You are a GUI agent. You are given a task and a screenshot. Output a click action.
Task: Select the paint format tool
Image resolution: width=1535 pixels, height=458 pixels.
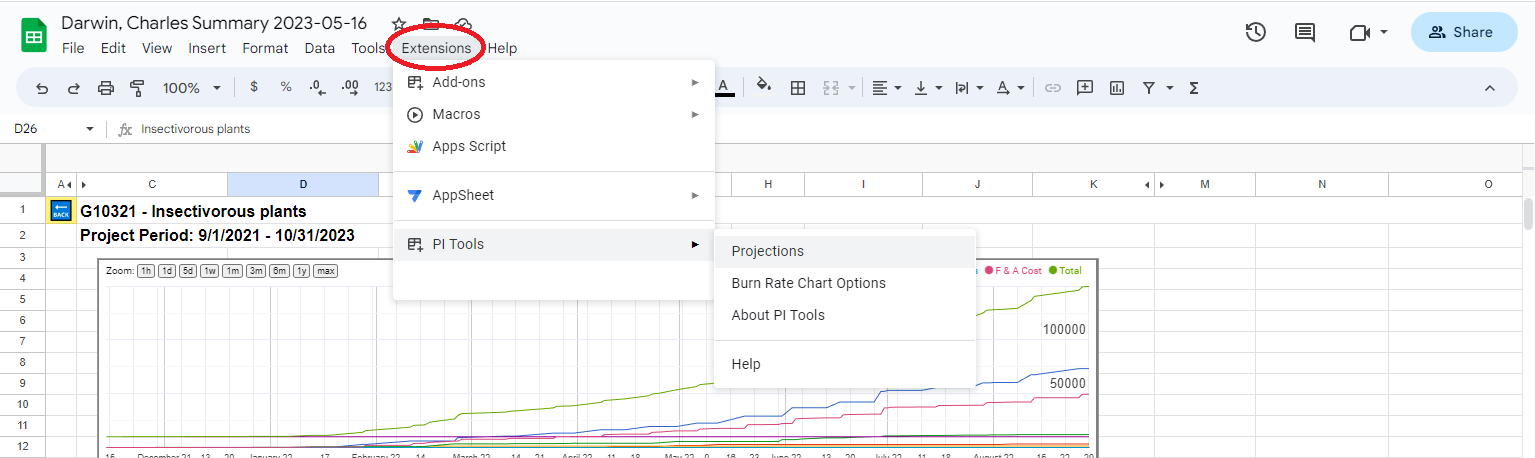(x=137, y=88)
